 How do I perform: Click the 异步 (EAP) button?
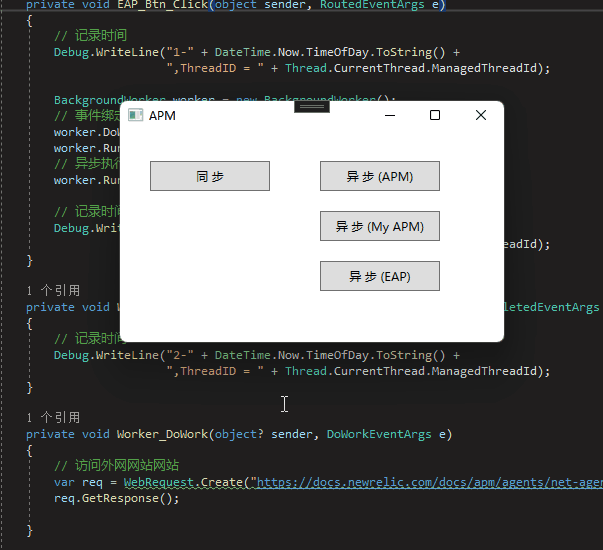pos(380,276)
